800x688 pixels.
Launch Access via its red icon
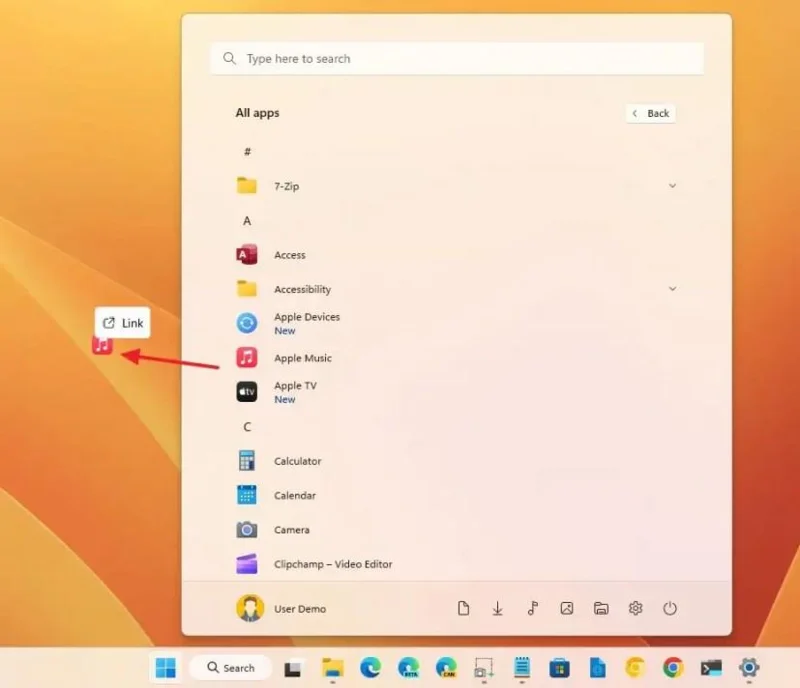246,255
